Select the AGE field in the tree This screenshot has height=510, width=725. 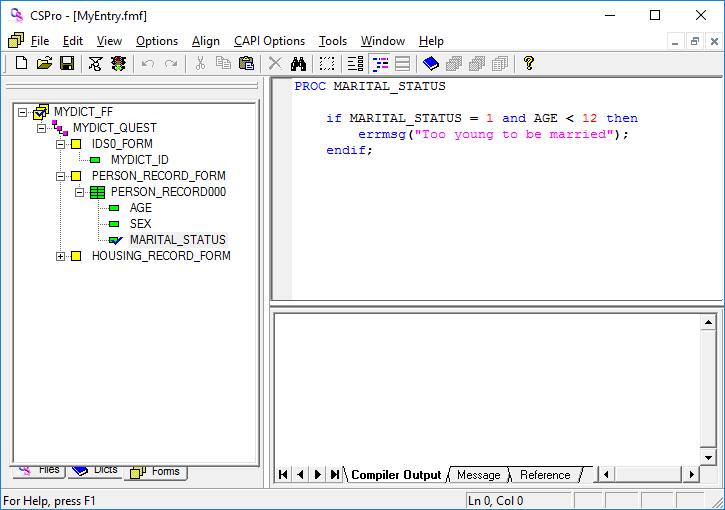[141, 208]
